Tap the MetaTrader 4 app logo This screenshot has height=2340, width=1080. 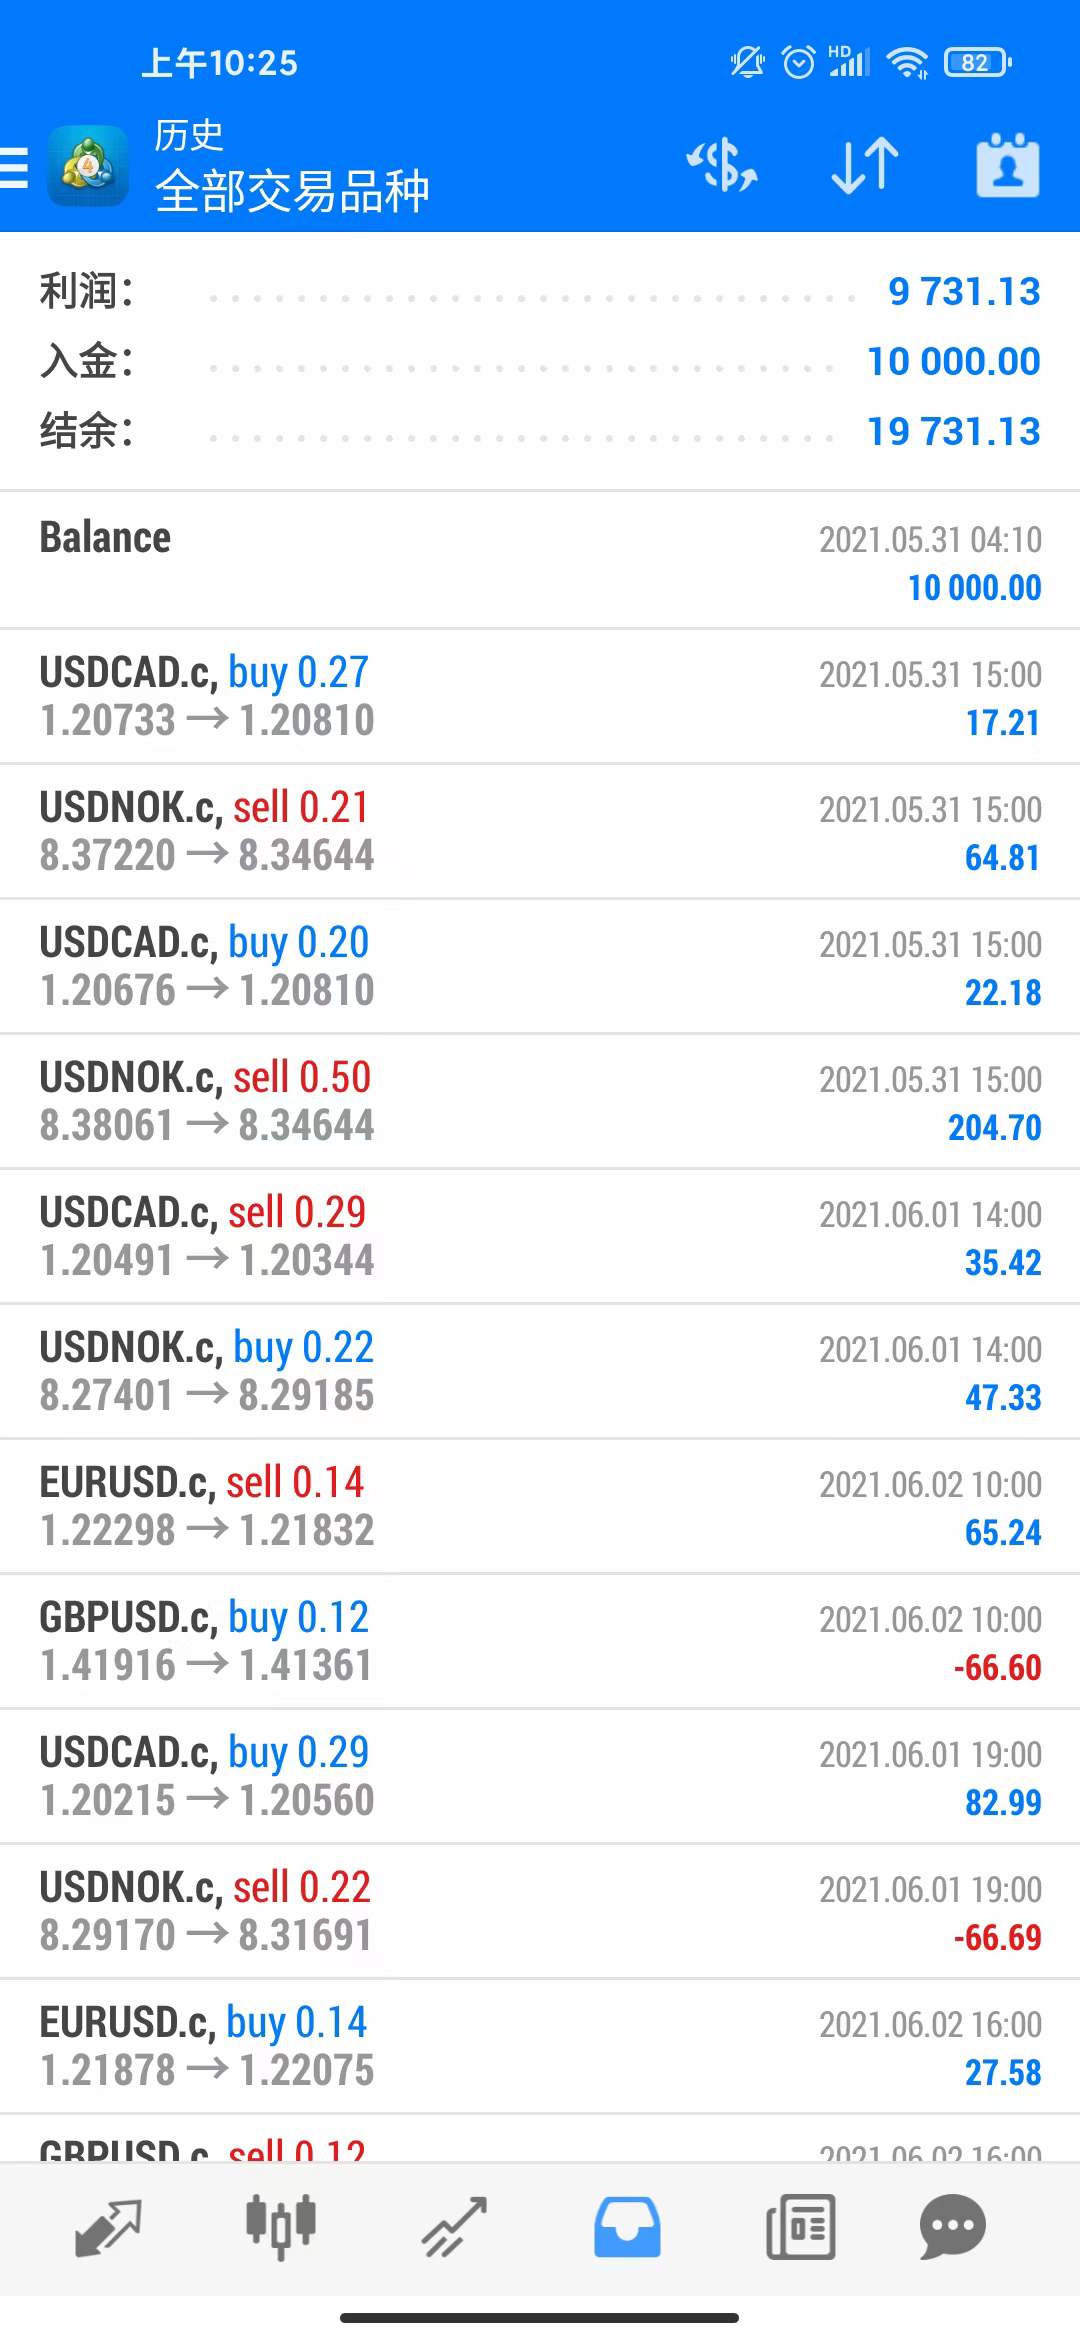click(88, 166)
